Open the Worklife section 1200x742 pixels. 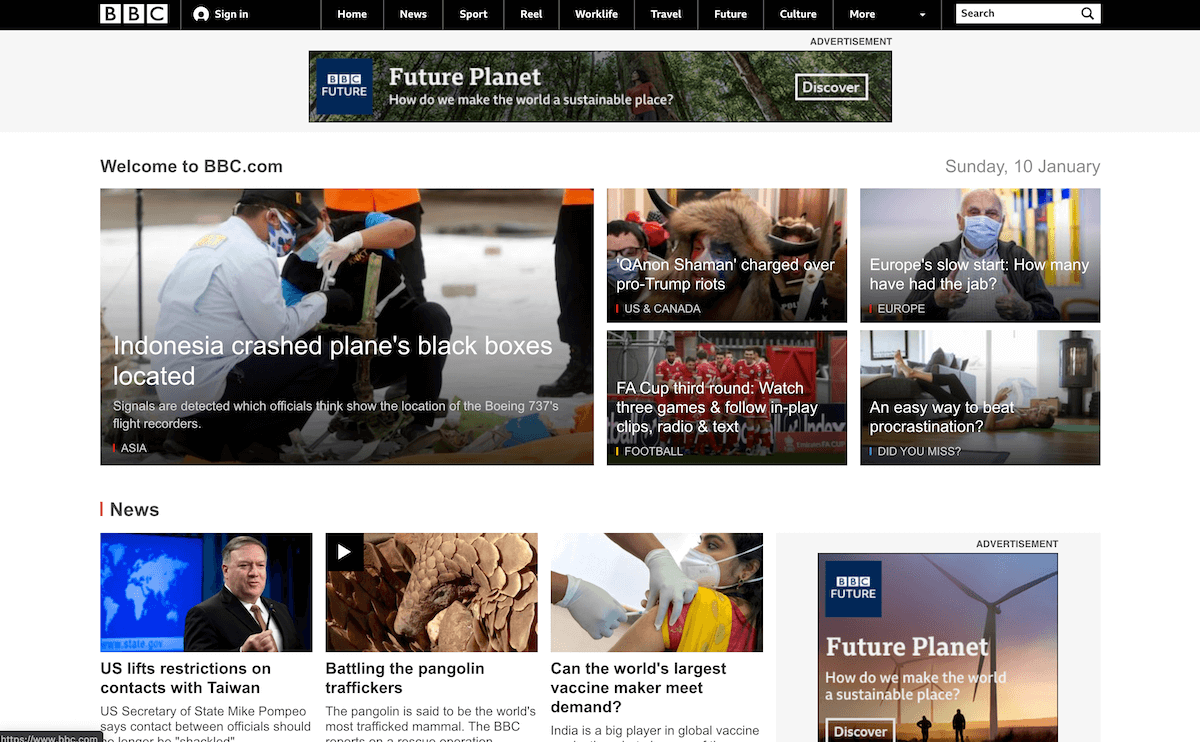tap(596, 14)
